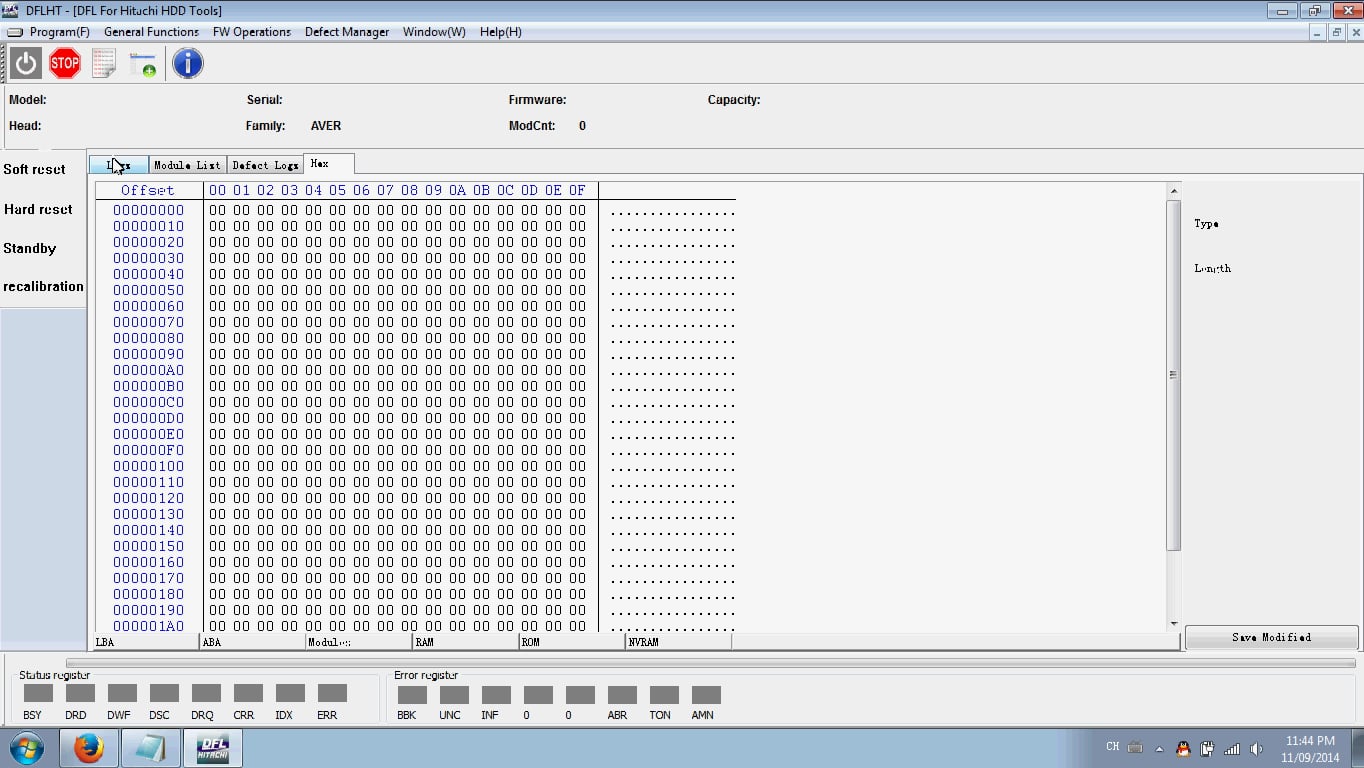Select the RAM bottom tab
Screen dimensions: 1364x768
[465, 642]
